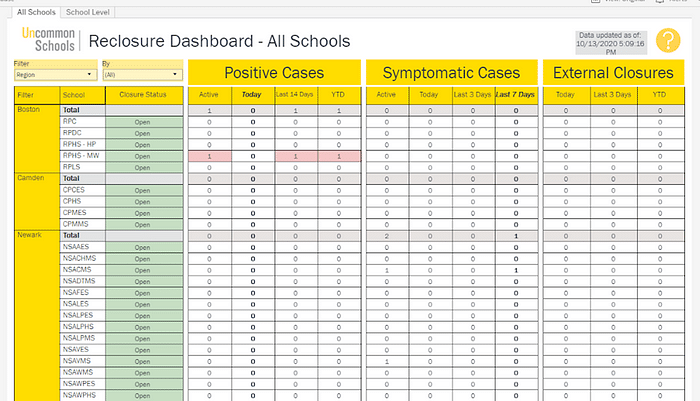Click the red Active cell for RPHS - MW
Image resolution: width=700 pixels, height=401 pixels.
[x=209, y=156]
